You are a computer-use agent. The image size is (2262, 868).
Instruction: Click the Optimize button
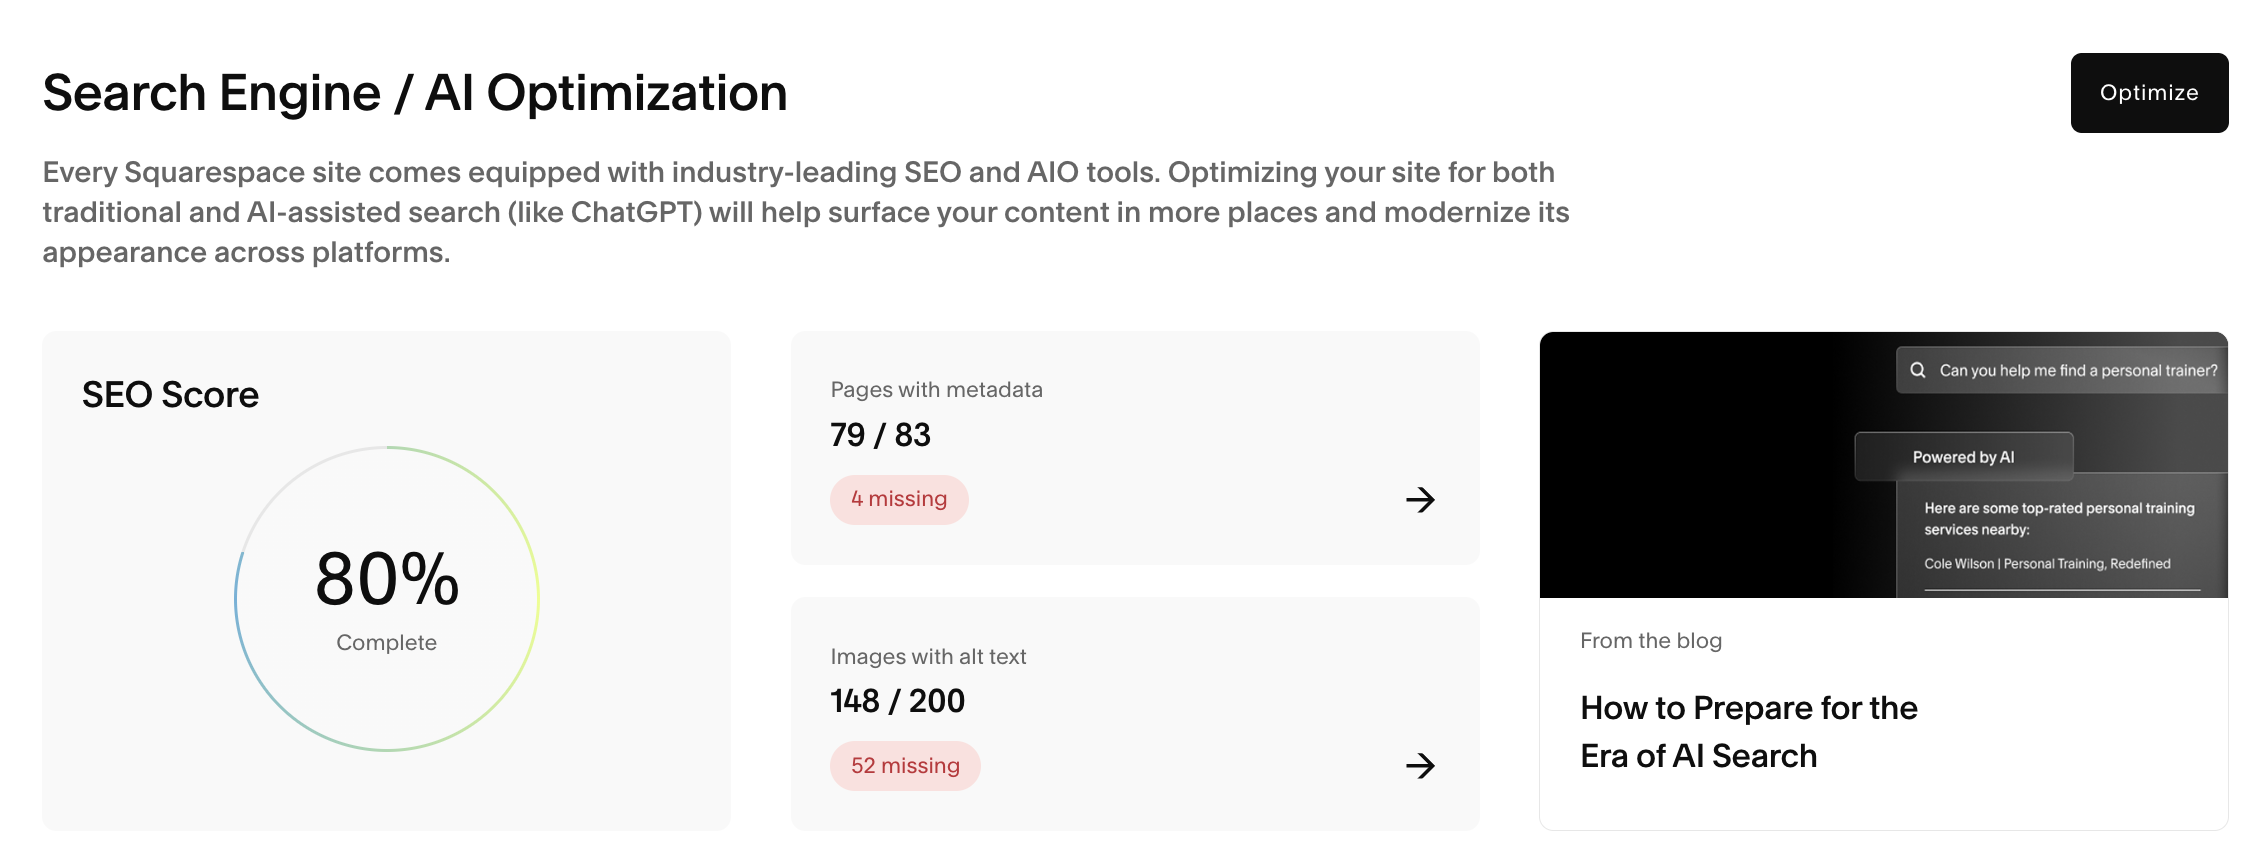tap(2148, 93)
